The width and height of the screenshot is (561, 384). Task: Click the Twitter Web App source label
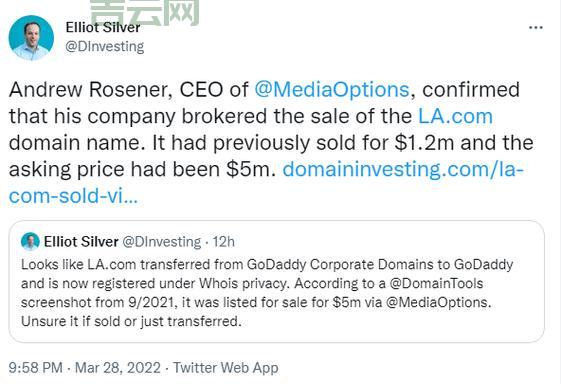coord(226,368)
